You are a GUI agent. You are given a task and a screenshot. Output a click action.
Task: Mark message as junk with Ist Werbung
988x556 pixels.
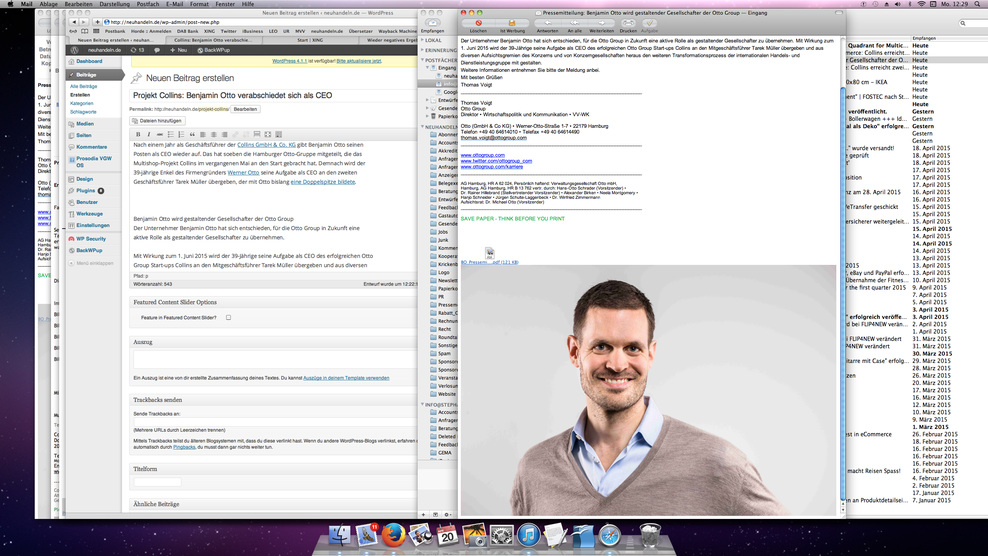512,23
